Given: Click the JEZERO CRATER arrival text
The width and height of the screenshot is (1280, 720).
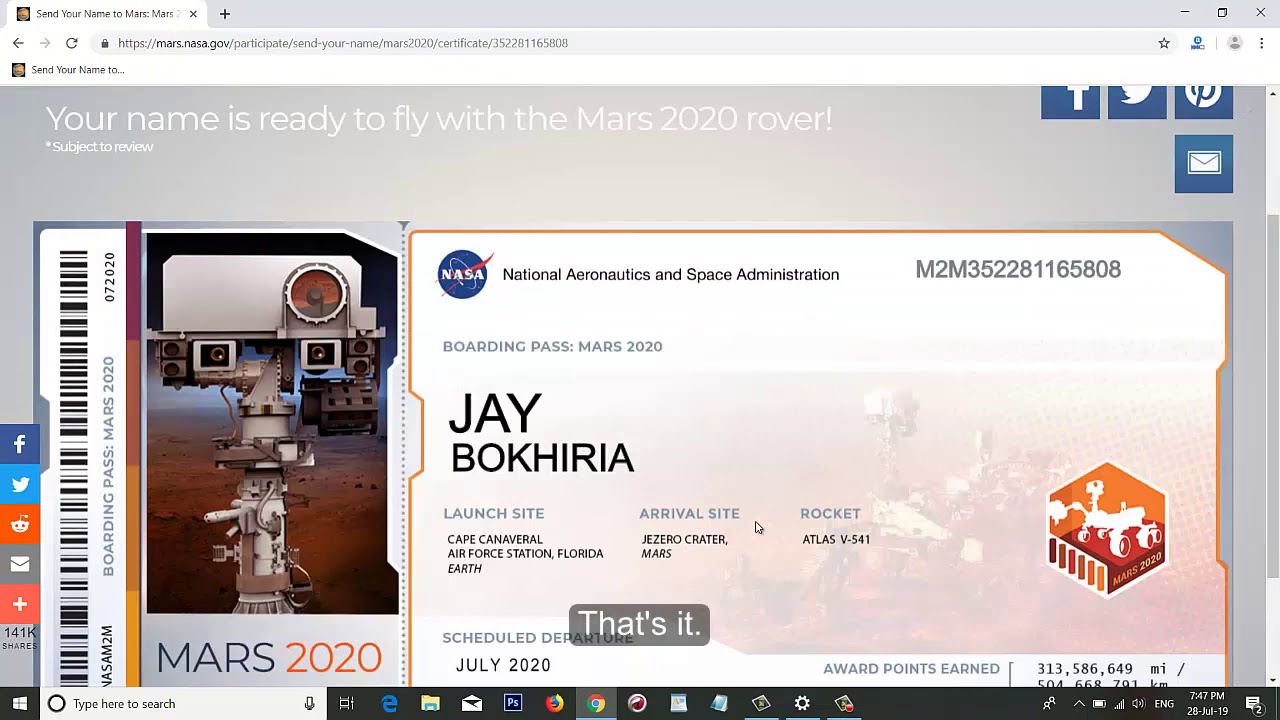Looking at the screenshot, I should coord(685,539).
